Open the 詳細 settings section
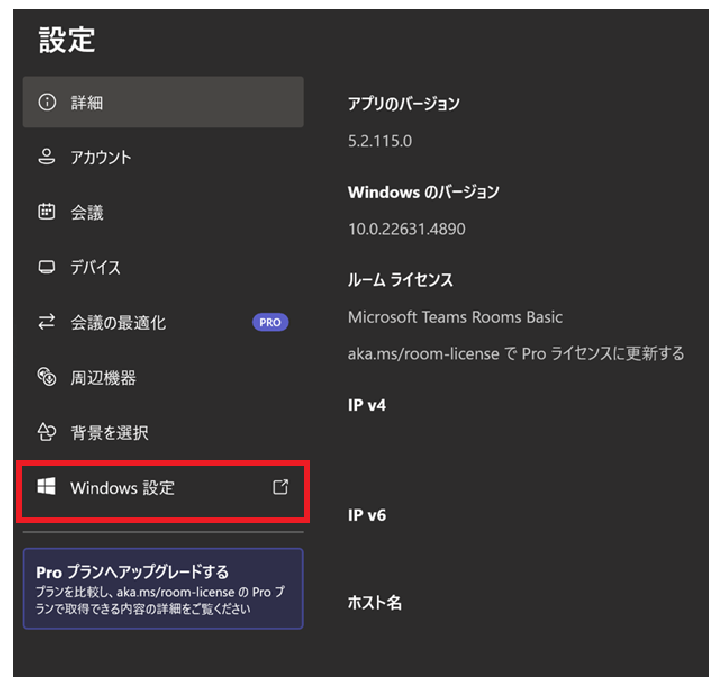The width and height of the screenshot is (709, 679). click(163, 102)
